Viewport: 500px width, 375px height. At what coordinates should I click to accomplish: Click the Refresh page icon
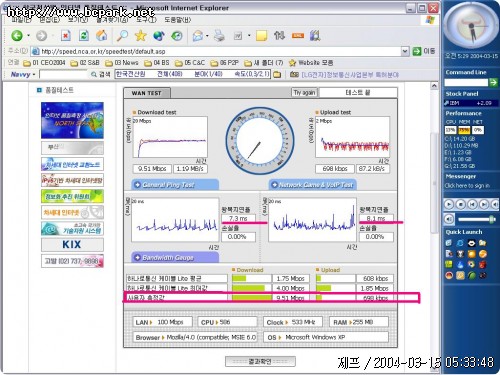(x=84, y=35)
